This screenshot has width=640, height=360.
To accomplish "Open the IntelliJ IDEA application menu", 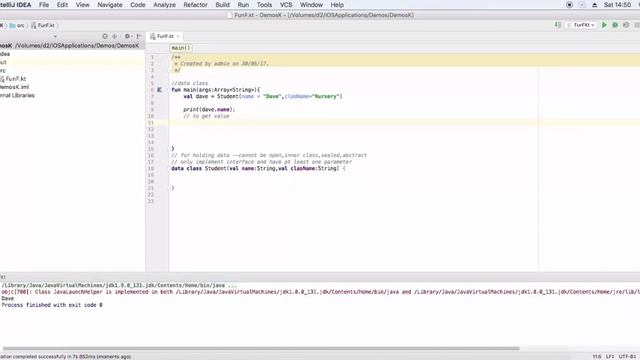I will coord(16,5).
